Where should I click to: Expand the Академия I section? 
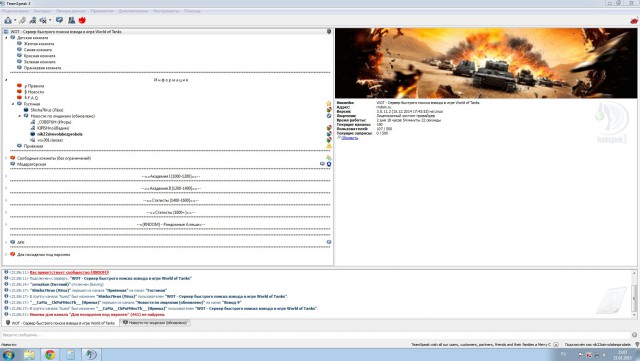click(x=6, y=176)
